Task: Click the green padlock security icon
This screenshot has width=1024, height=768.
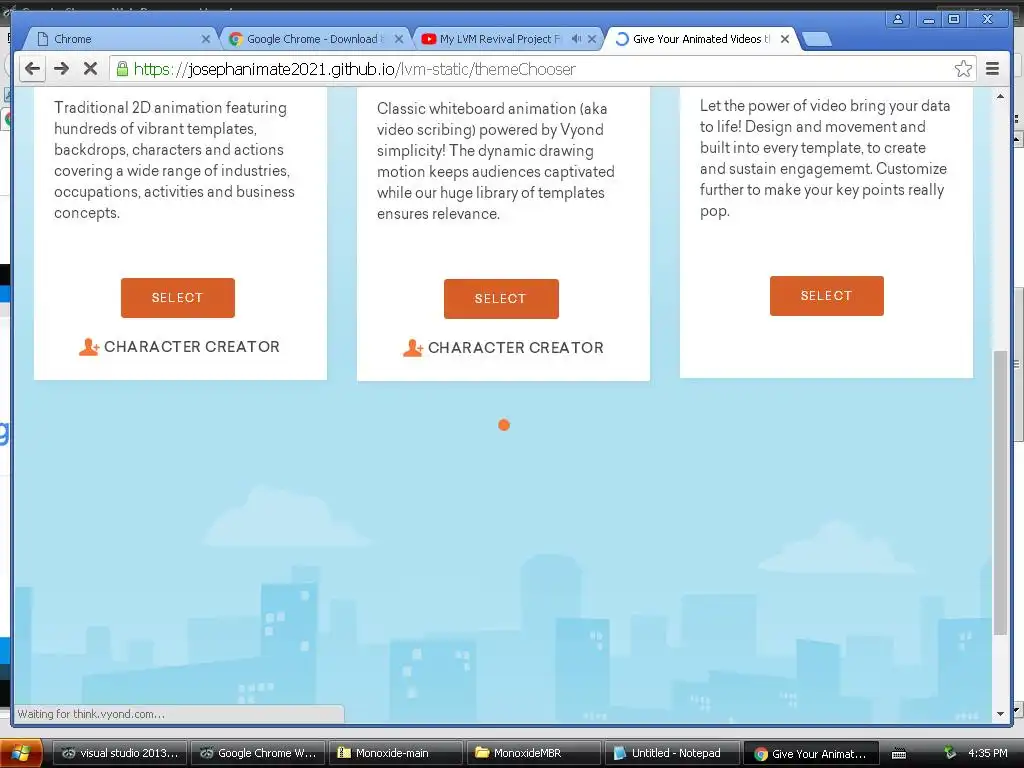Action: [122, 69]
